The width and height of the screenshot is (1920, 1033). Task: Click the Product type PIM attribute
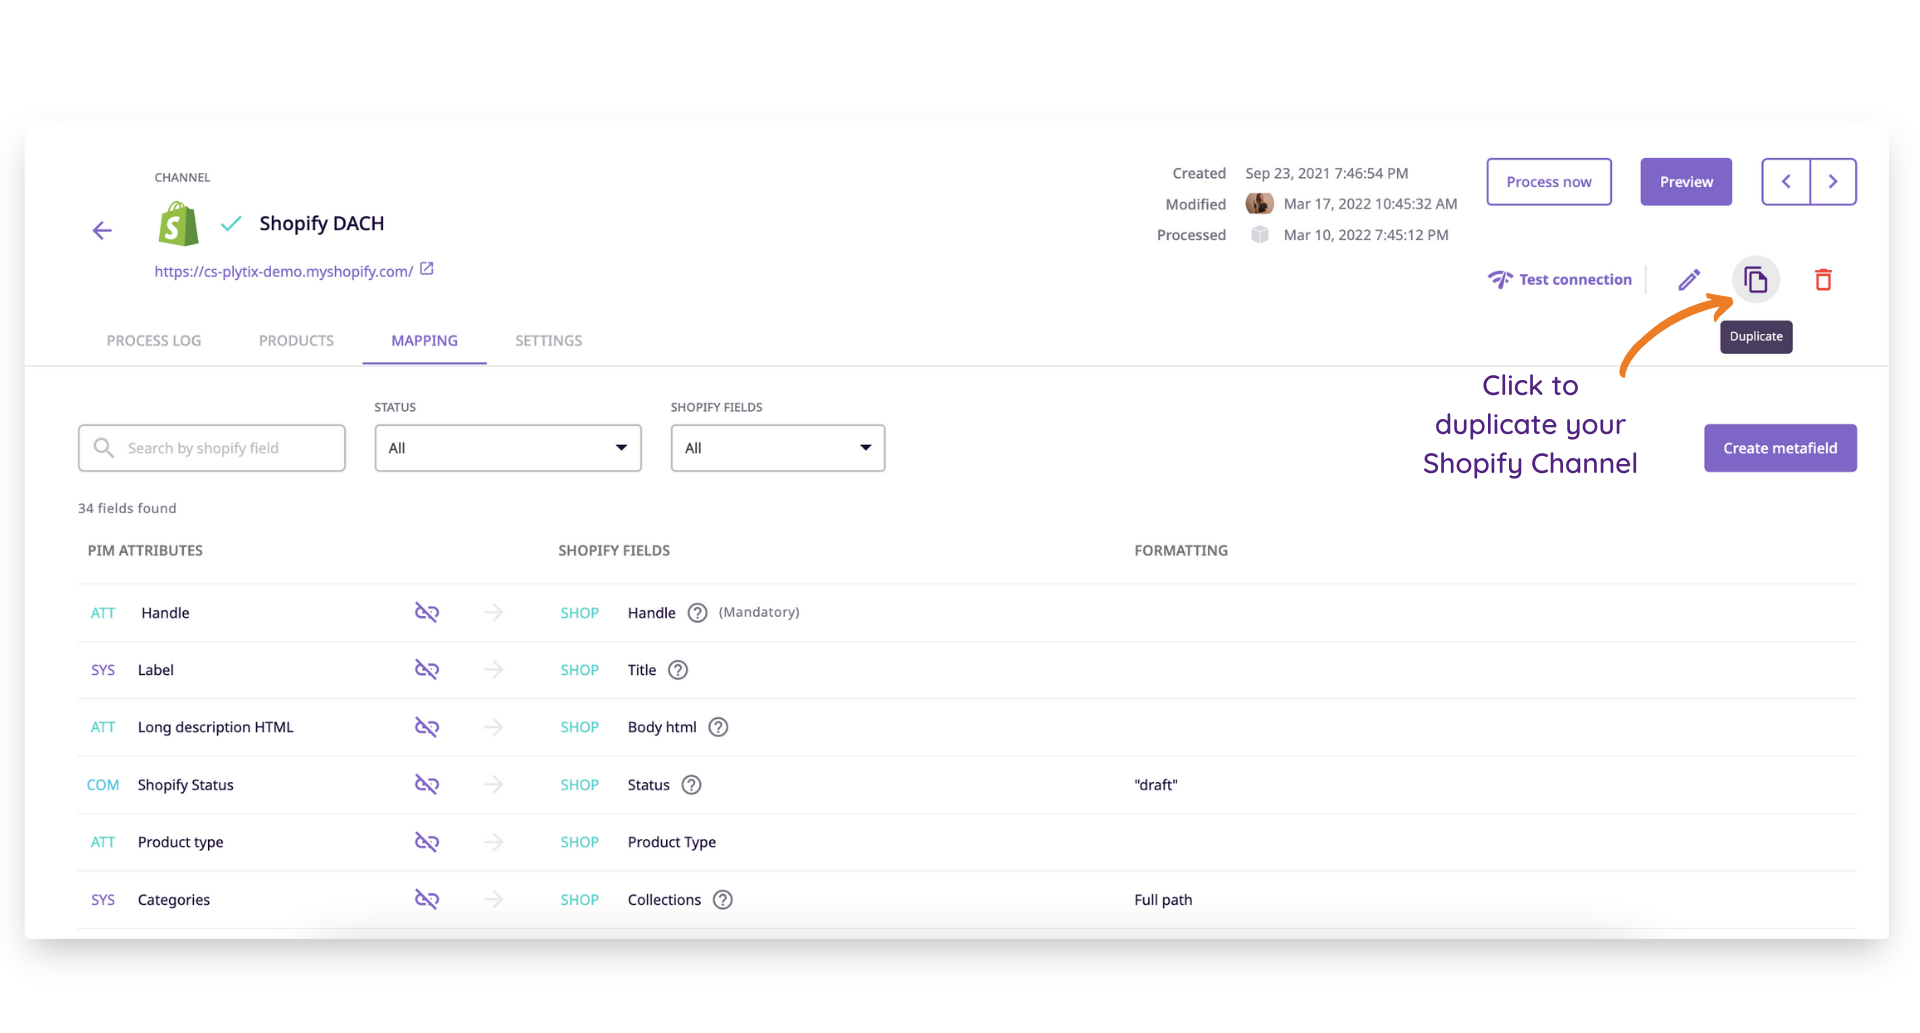pyautogui.click(x=180, y=842)
